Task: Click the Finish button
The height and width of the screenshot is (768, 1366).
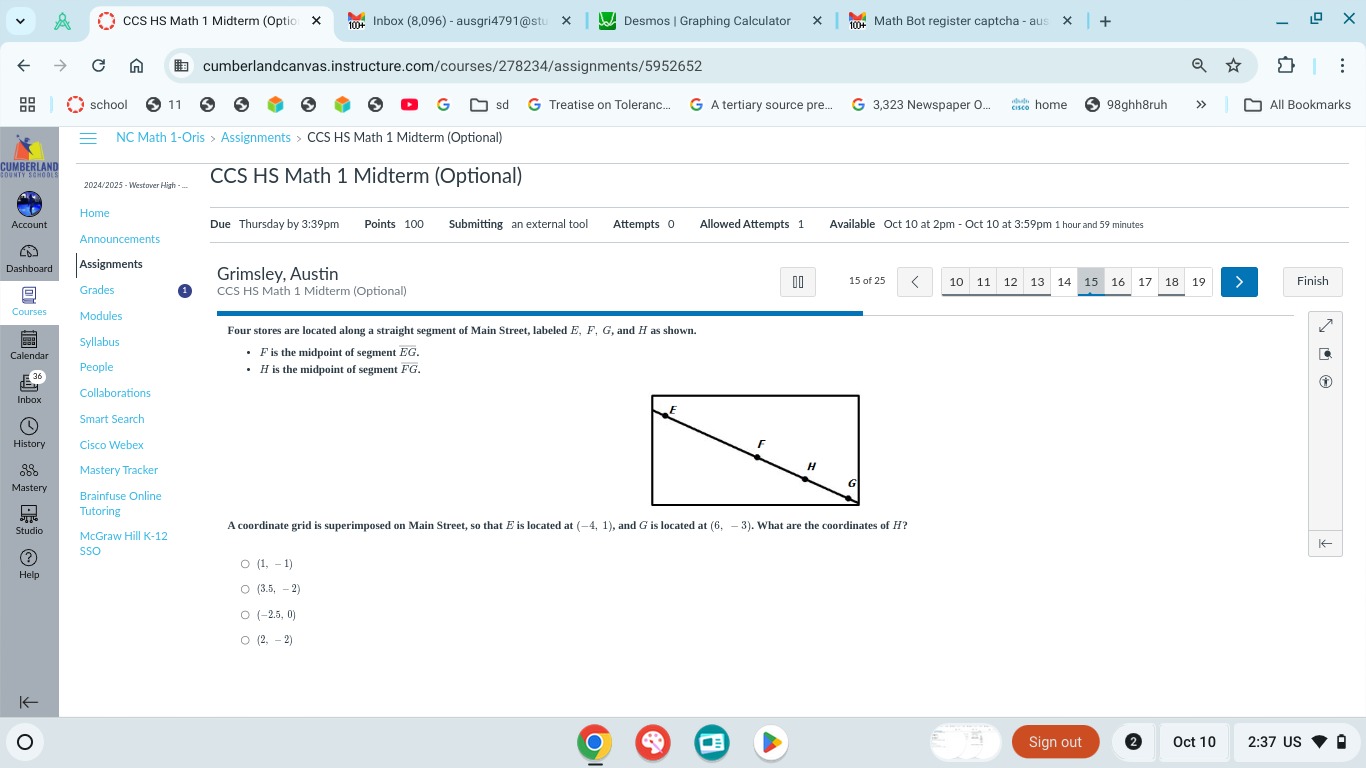Action: (1313, 282)
